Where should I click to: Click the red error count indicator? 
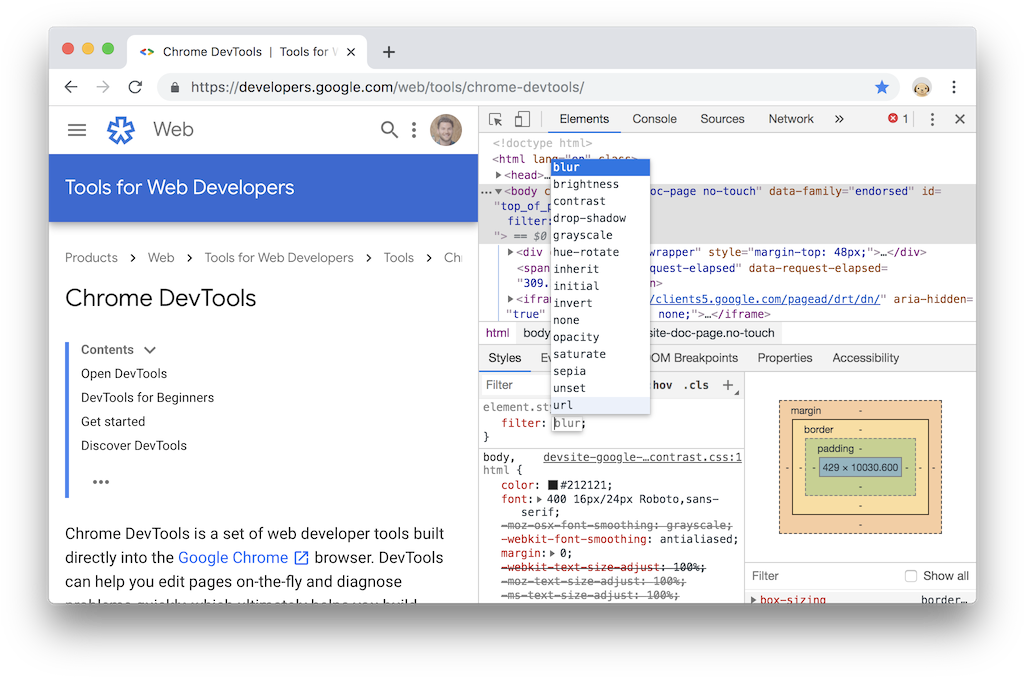point(898,119)
